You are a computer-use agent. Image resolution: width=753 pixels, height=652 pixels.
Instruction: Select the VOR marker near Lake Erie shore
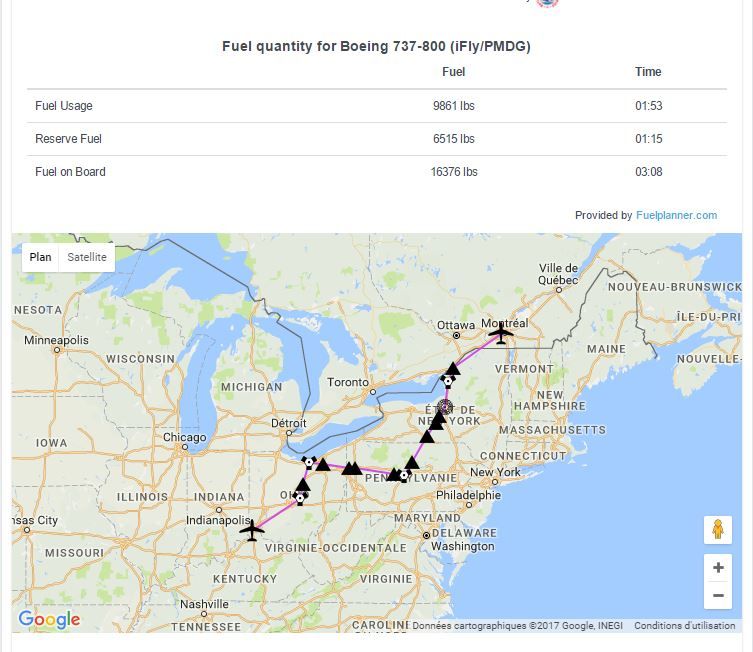[309, 463]
